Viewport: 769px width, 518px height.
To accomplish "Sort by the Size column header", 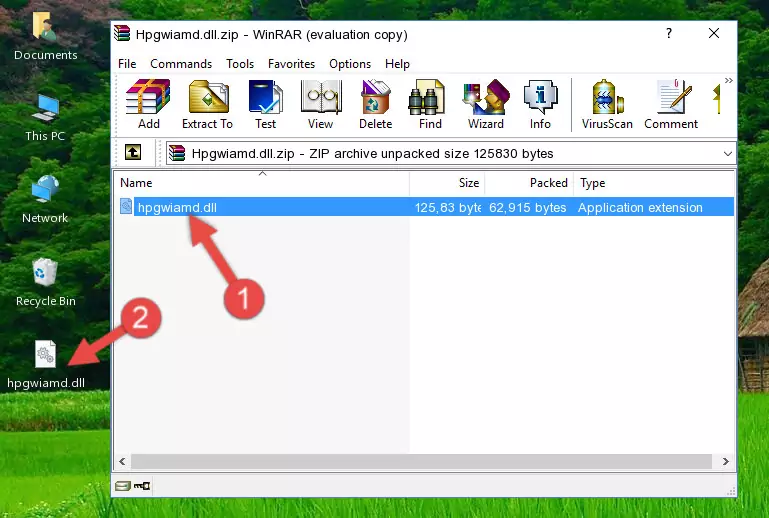I will [447, 183].
